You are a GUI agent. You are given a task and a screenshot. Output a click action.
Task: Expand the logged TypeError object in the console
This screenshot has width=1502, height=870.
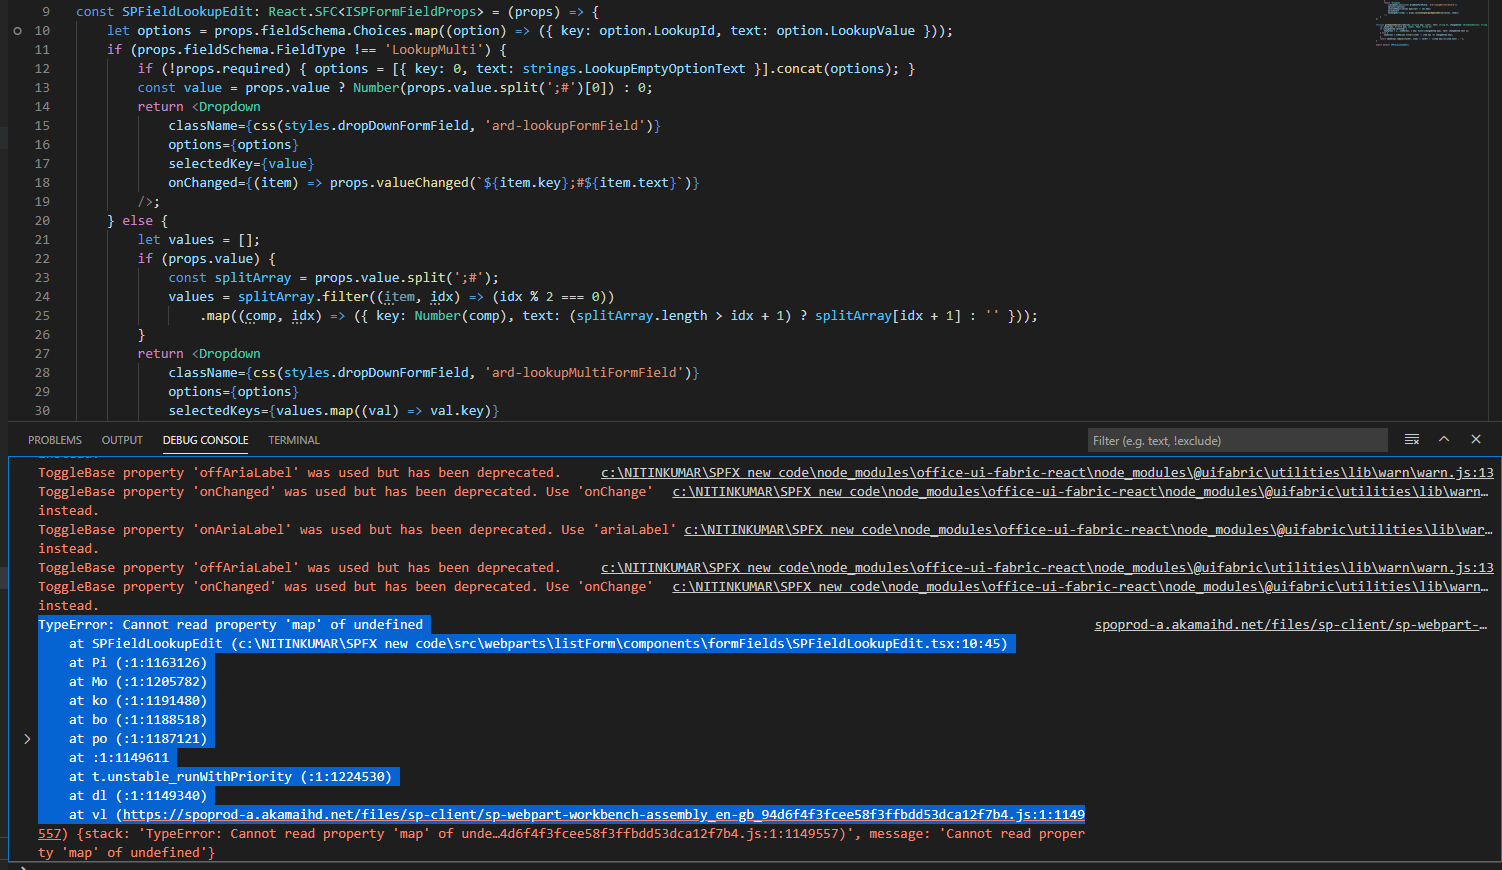27,737
